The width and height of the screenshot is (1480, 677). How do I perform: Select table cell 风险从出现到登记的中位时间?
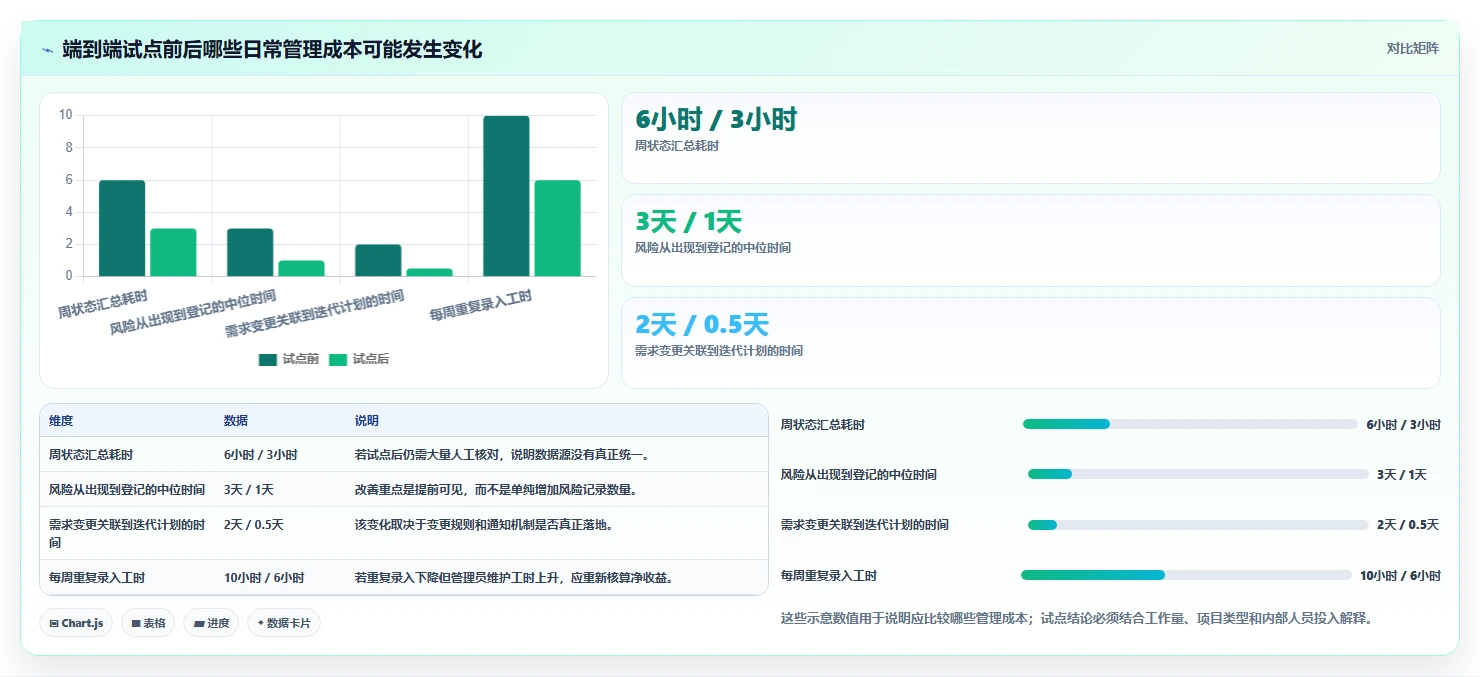[x=127, y=490]
